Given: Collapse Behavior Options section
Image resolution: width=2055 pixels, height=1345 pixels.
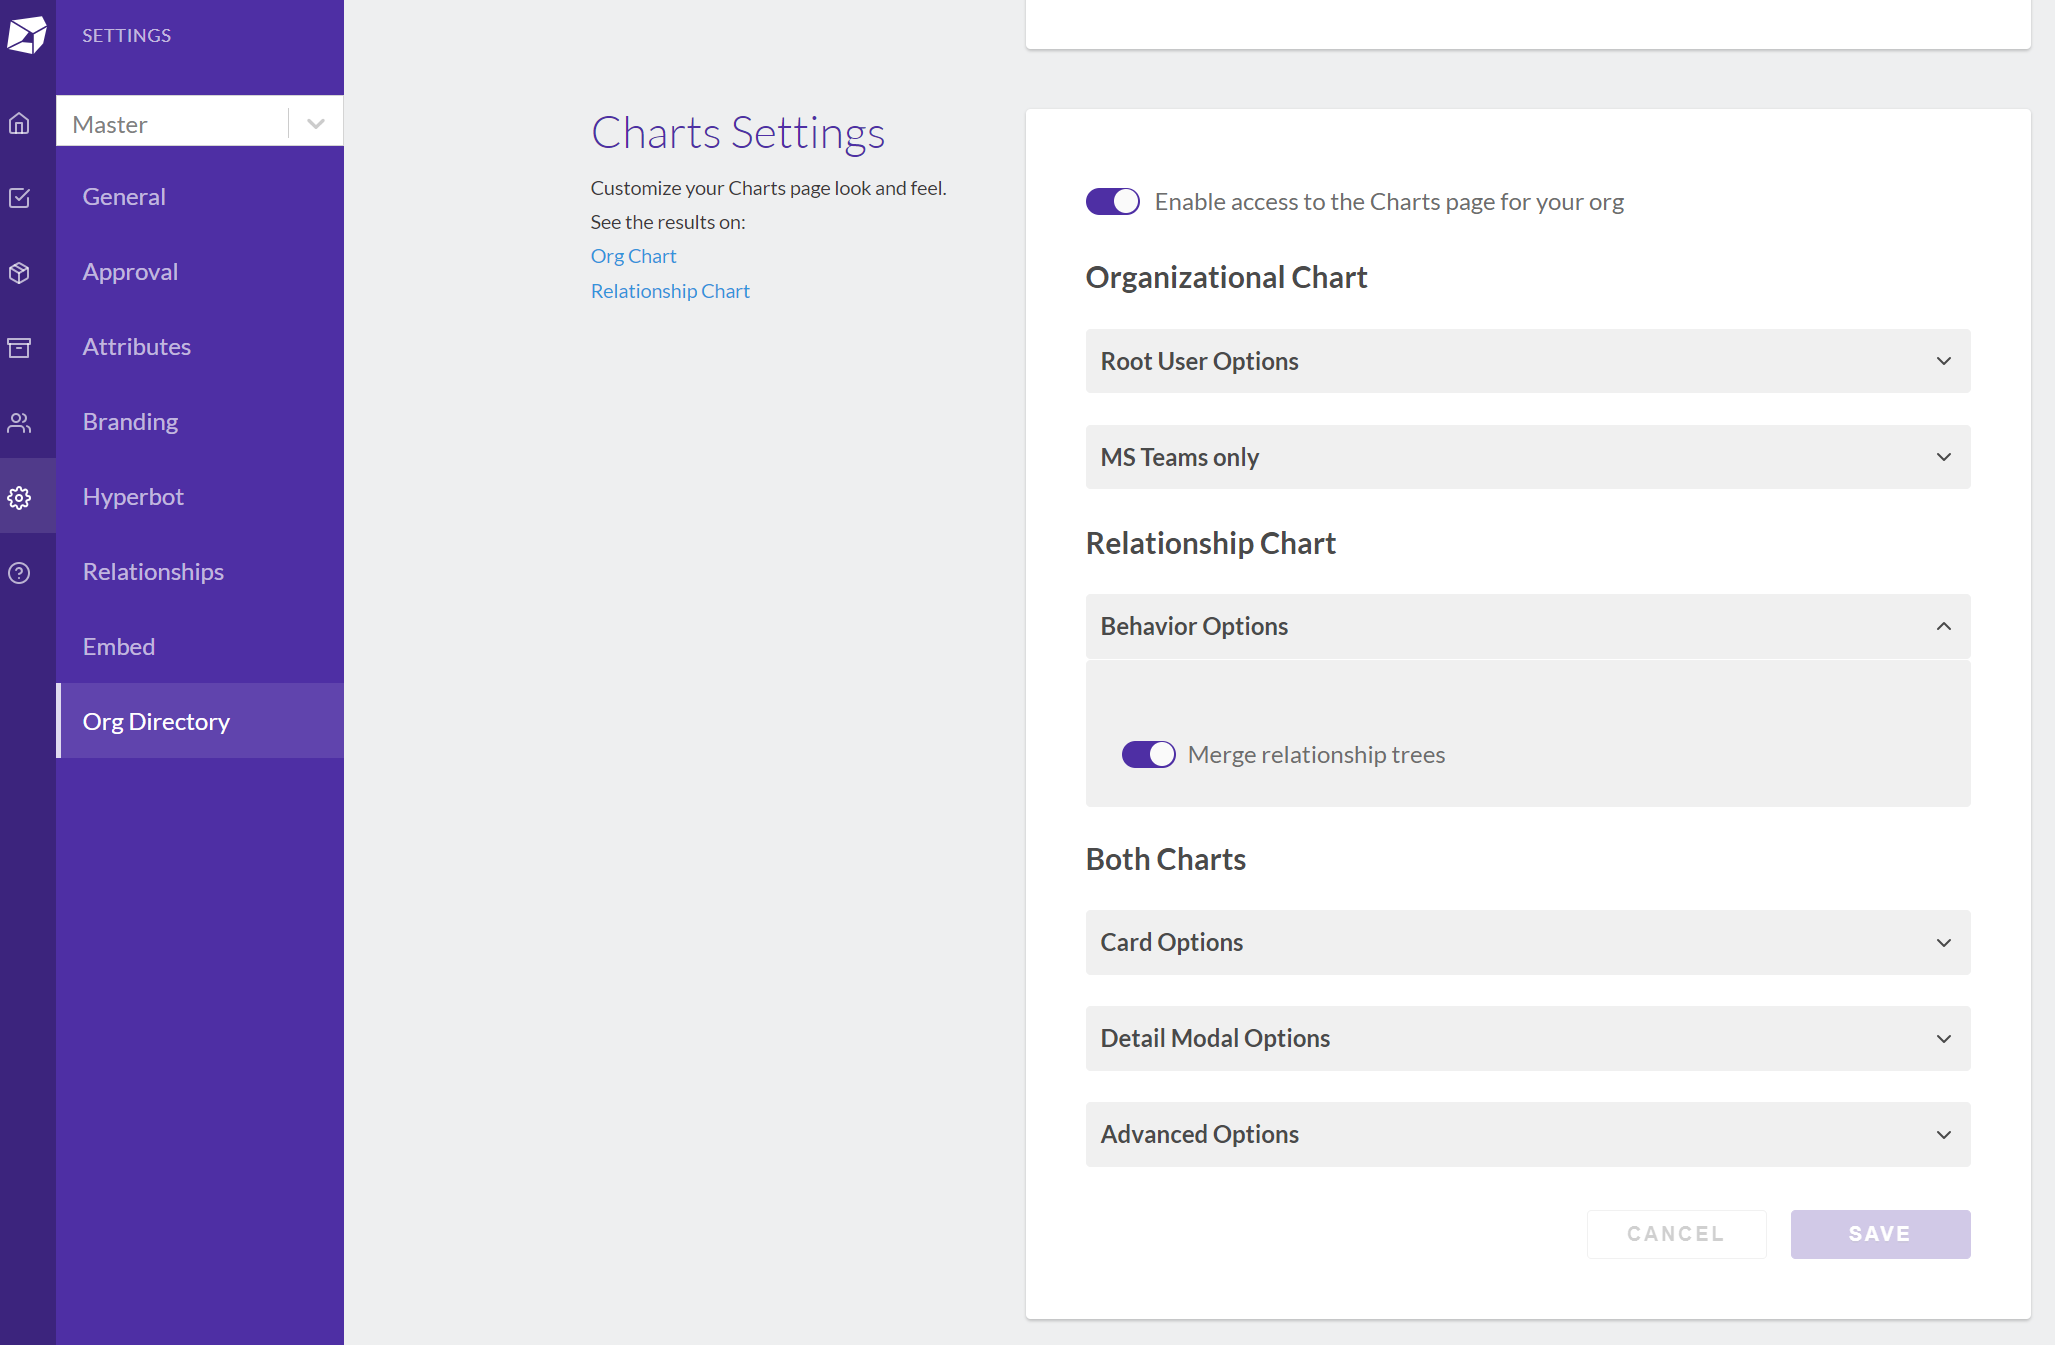Looking at the screenshot, I should pos(1528,626).
